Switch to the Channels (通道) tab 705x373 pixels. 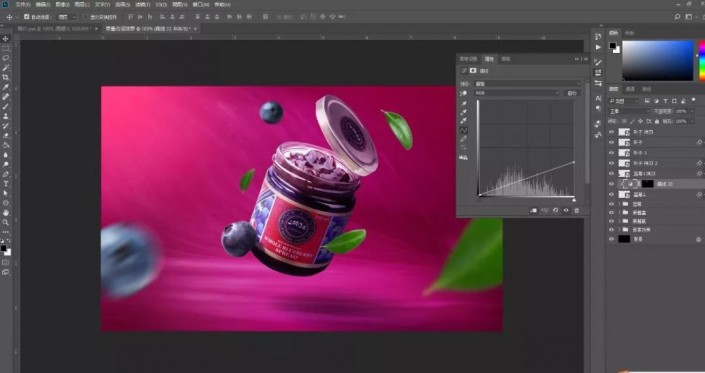click(630, 89)
